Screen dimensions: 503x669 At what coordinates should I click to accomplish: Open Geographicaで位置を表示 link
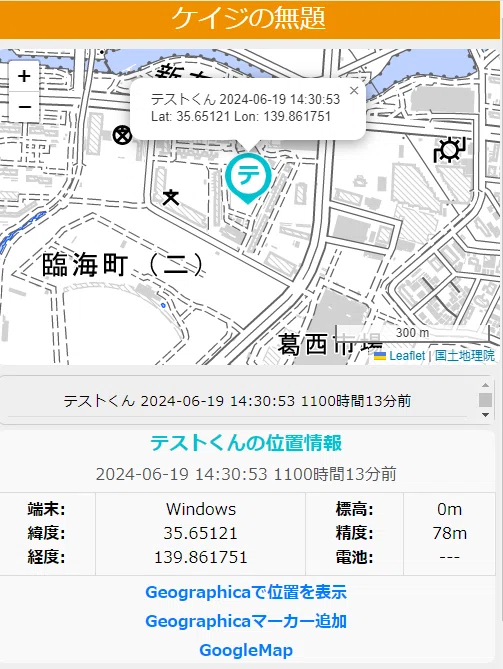246,592
